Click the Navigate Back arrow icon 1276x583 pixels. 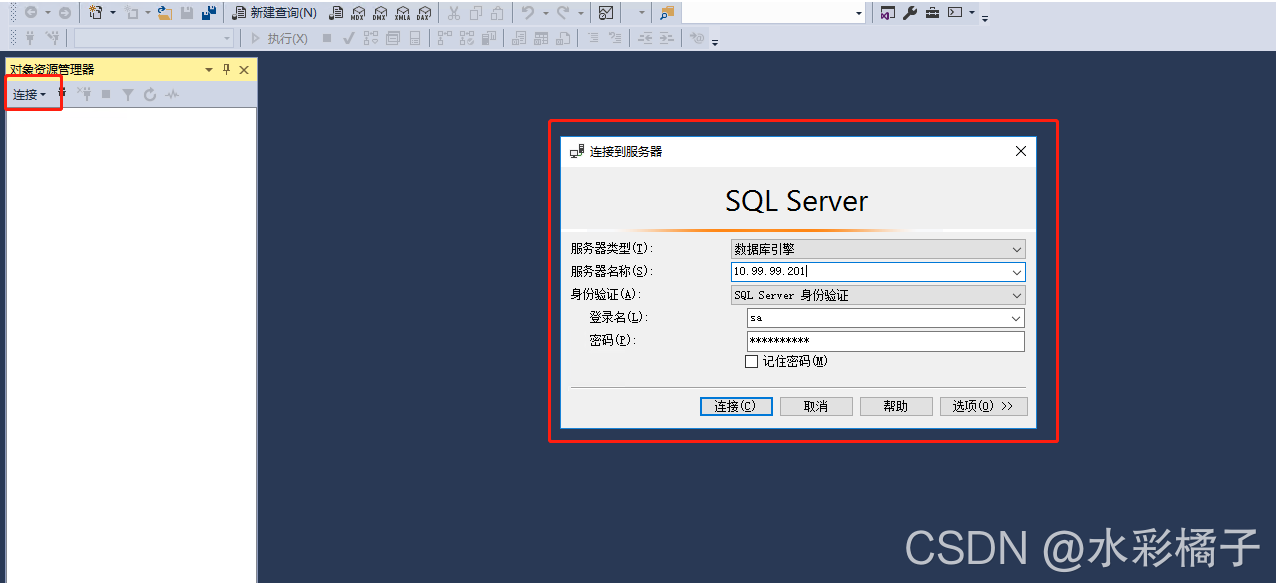[30, 13]
